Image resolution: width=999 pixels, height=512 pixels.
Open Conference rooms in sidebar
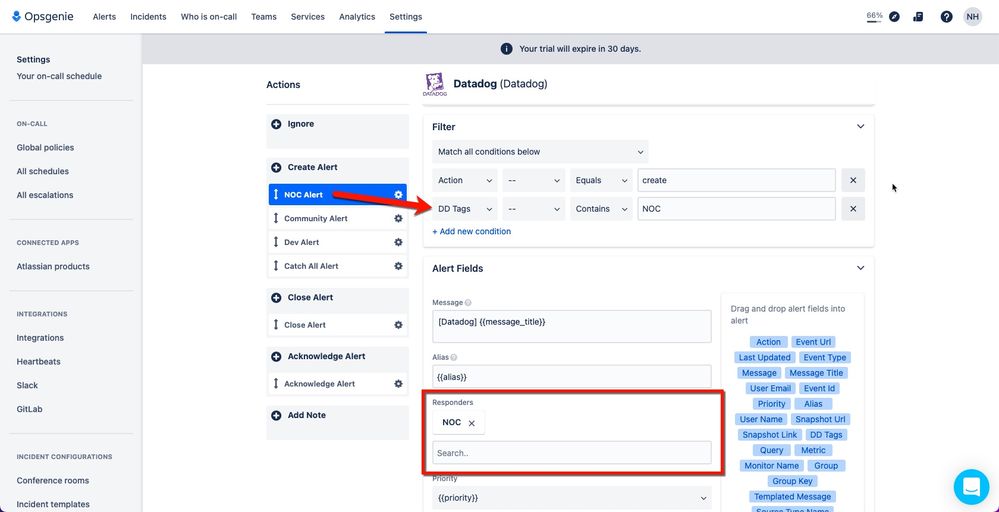coord(53,481)
